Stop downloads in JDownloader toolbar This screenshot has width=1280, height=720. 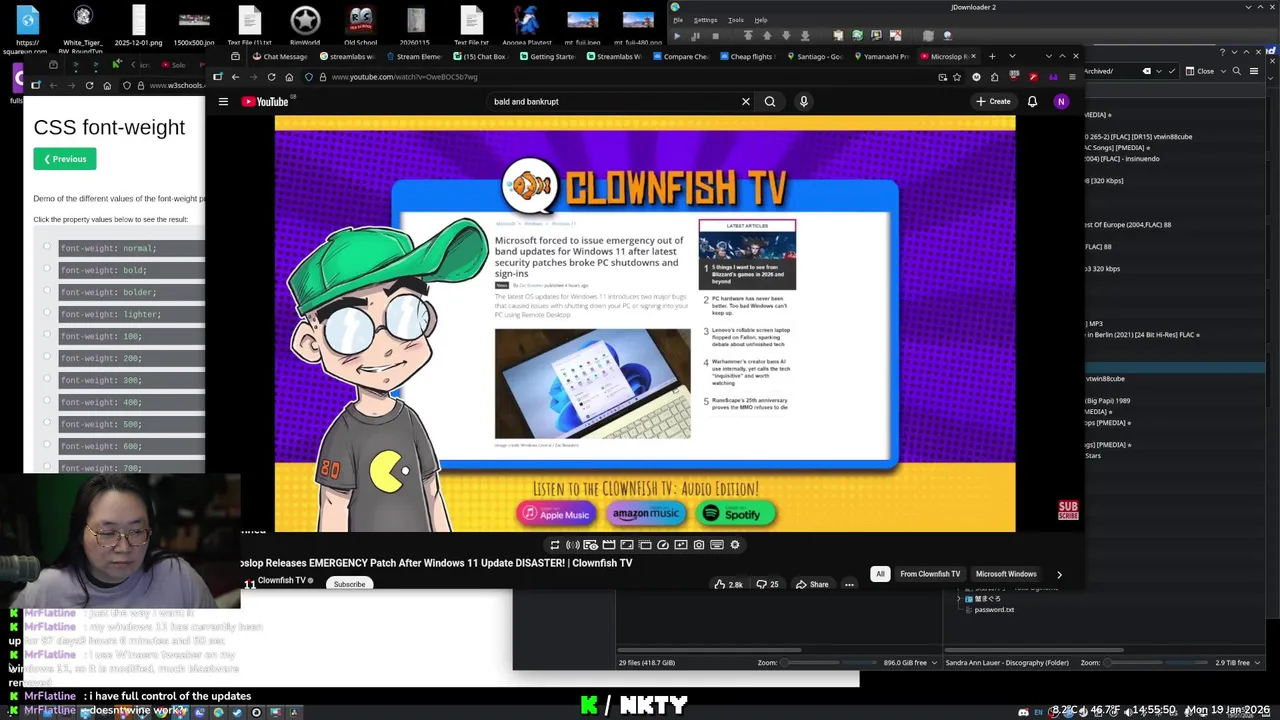coord(715,36)
